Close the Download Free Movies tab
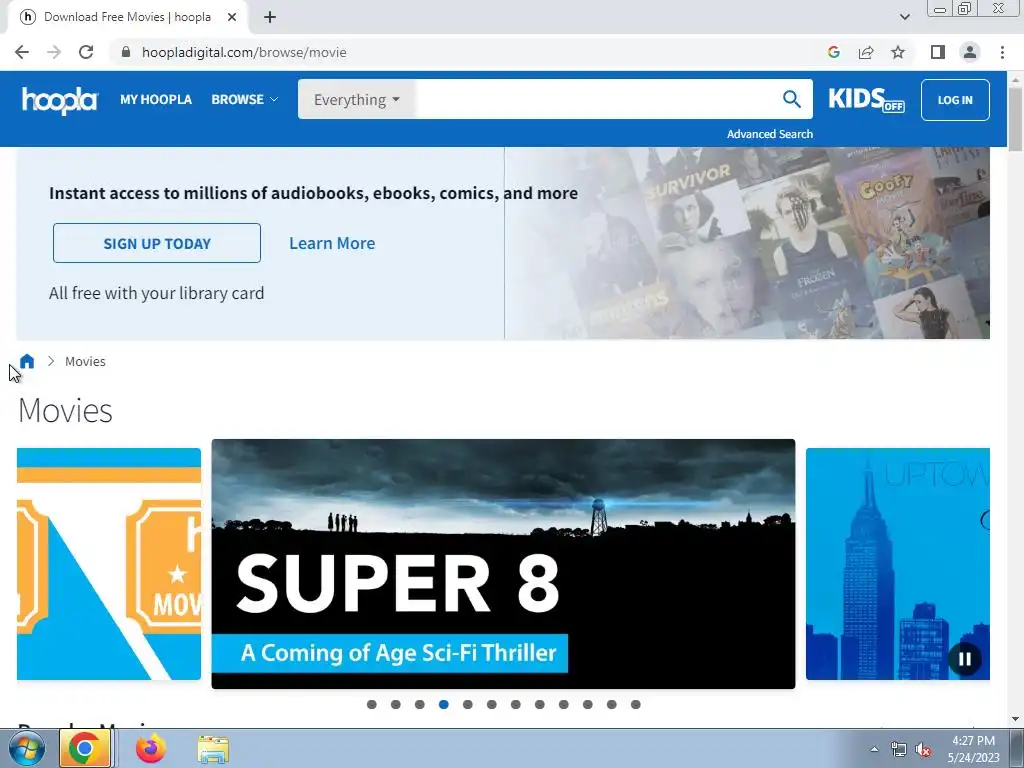Image resolution: width=1024 pixels, height=768 pixels. [x=232, y=17]
